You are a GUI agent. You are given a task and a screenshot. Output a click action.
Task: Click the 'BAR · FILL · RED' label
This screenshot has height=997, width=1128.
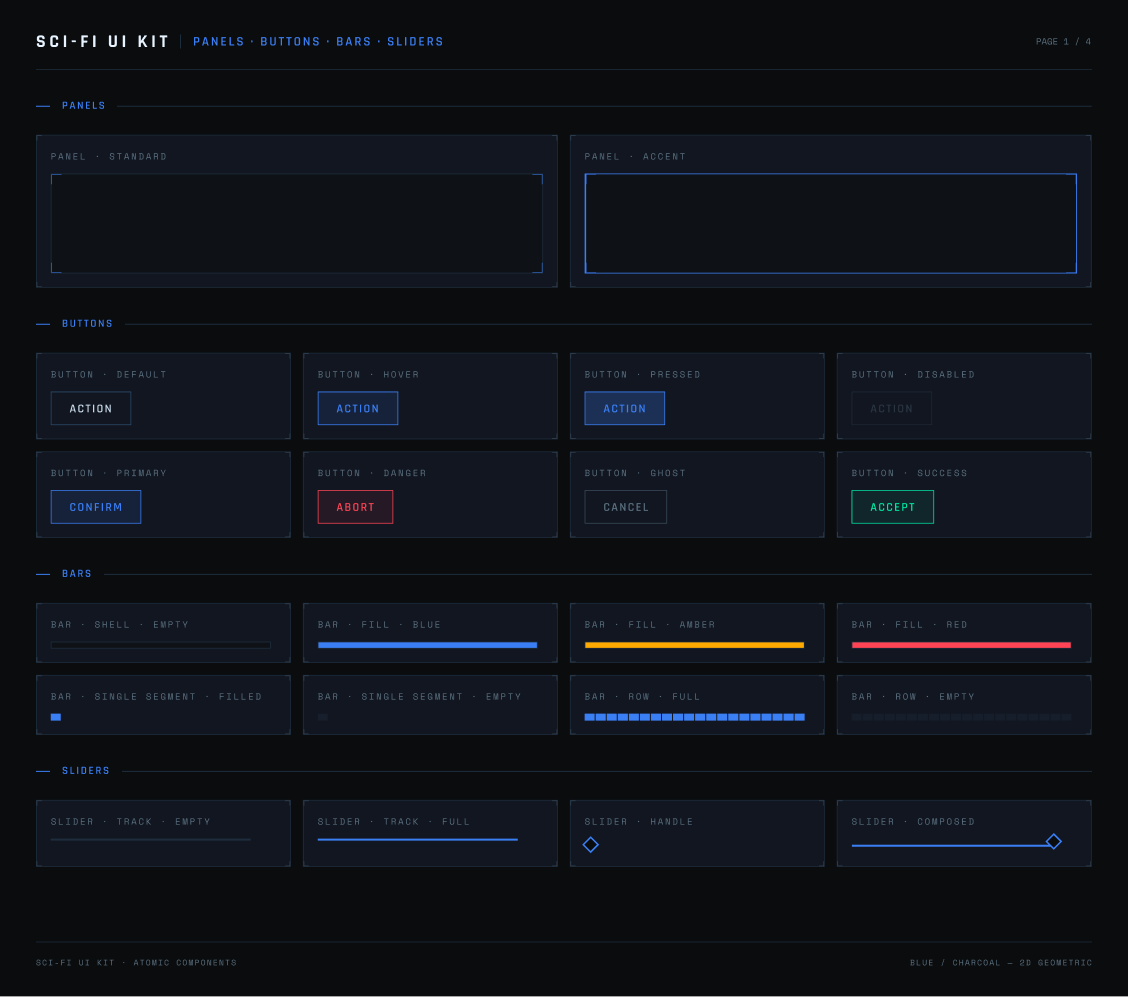tap(909, 624)
